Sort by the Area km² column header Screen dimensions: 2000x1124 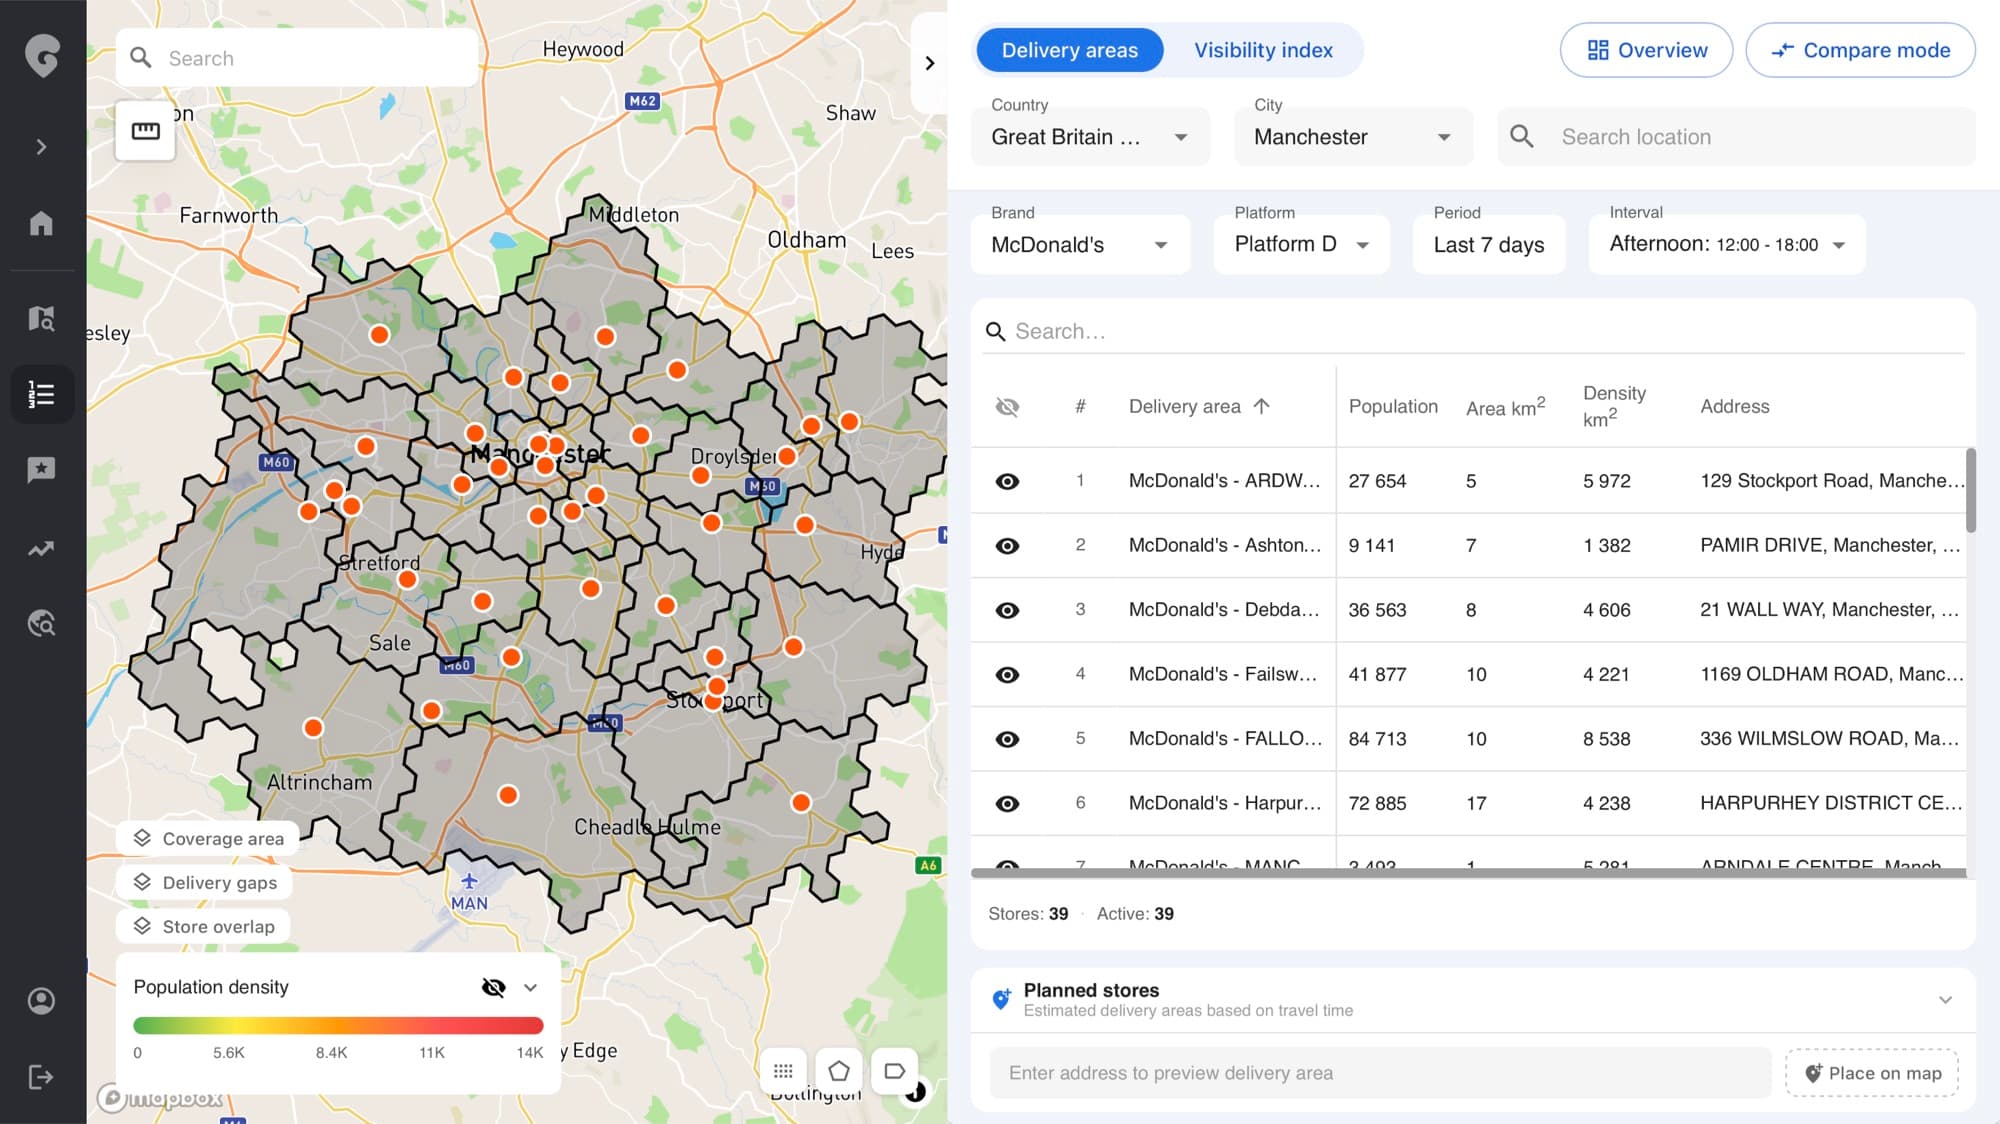click(x=1506, y=407)
